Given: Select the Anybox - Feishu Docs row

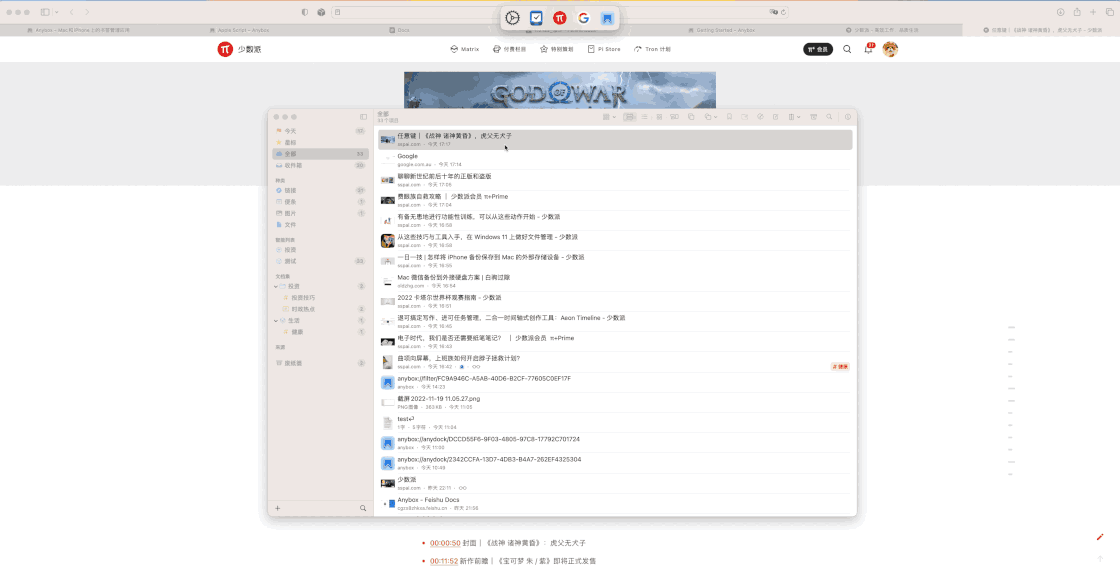Looking at the screenshot, I should tap(616, 504).
